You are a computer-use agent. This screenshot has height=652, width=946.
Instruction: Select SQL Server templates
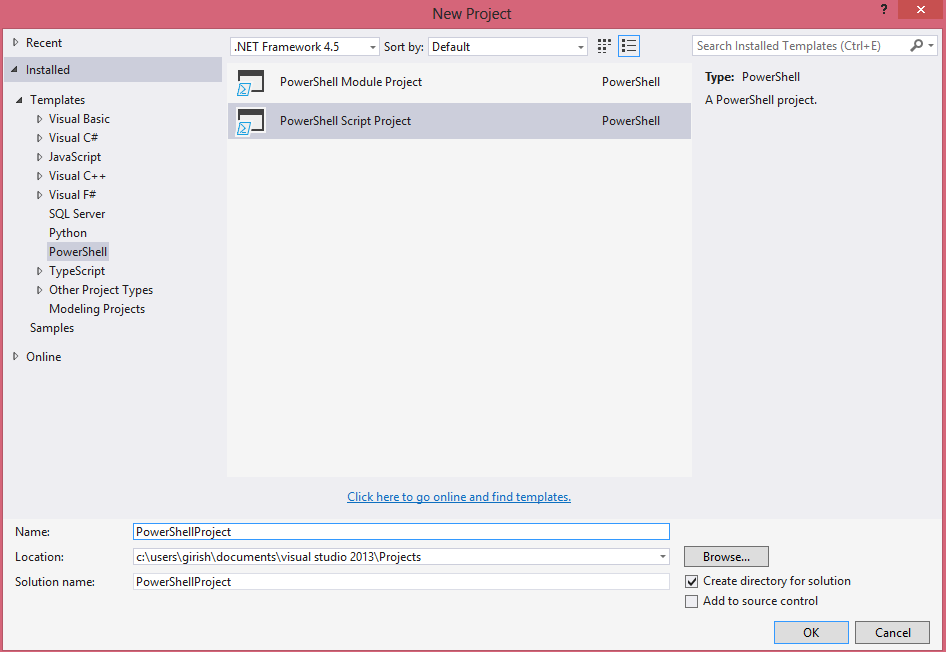coord(77,214)
